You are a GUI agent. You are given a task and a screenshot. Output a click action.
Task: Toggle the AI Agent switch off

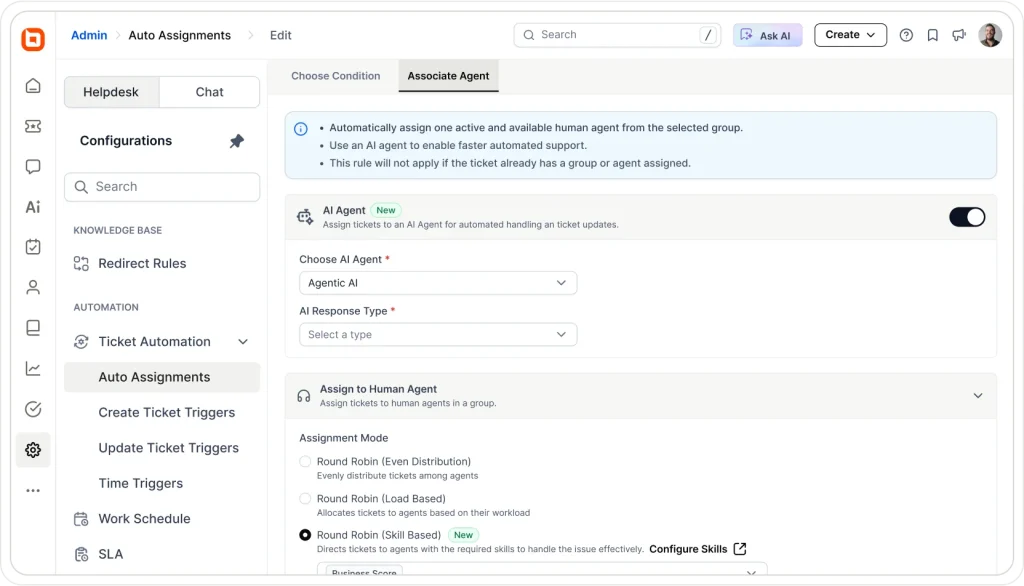[967, 217]
